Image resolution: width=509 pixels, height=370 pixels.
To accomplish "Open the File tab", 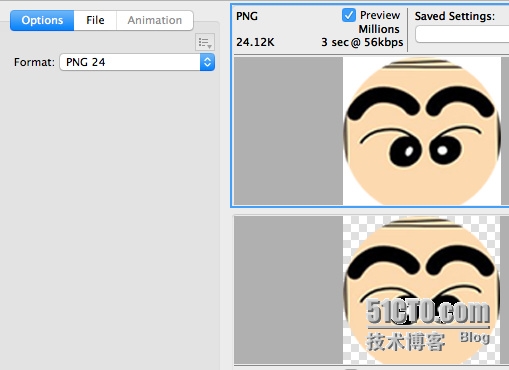I will coord(95,20).
